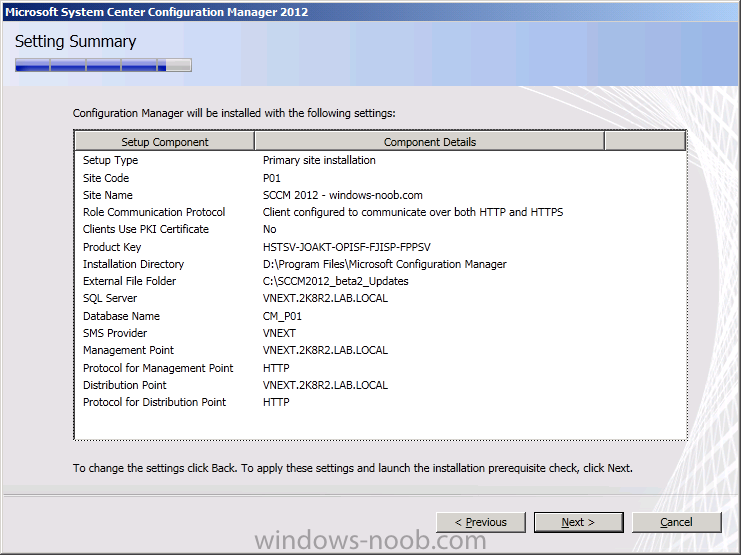Select the CM_P01 database name value
Image resolution: width=741 pixels, height=555 pixels.
[x=282, y=316]
